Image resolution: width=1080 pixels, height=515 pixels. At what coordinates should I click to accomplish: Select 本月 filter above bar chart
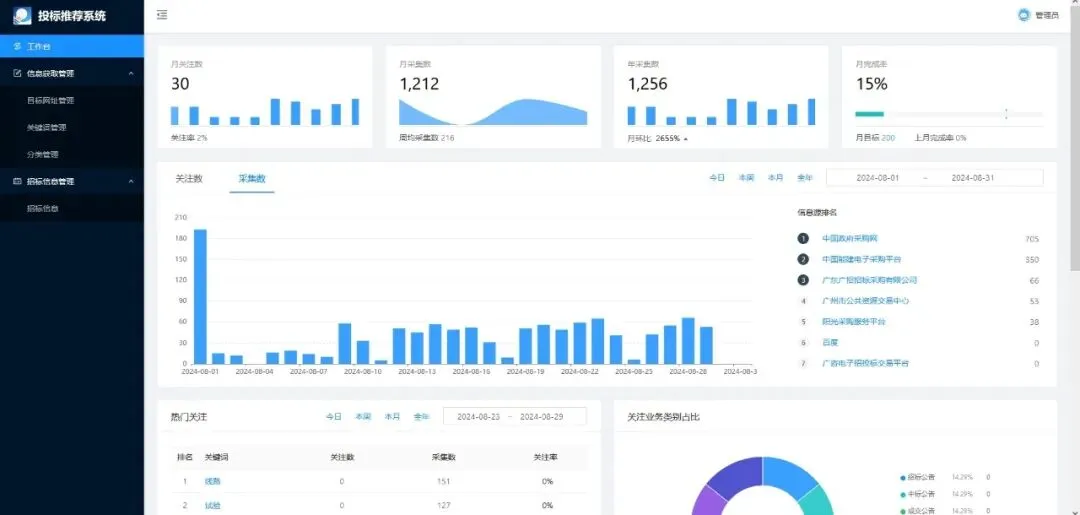tap(776, 178)
